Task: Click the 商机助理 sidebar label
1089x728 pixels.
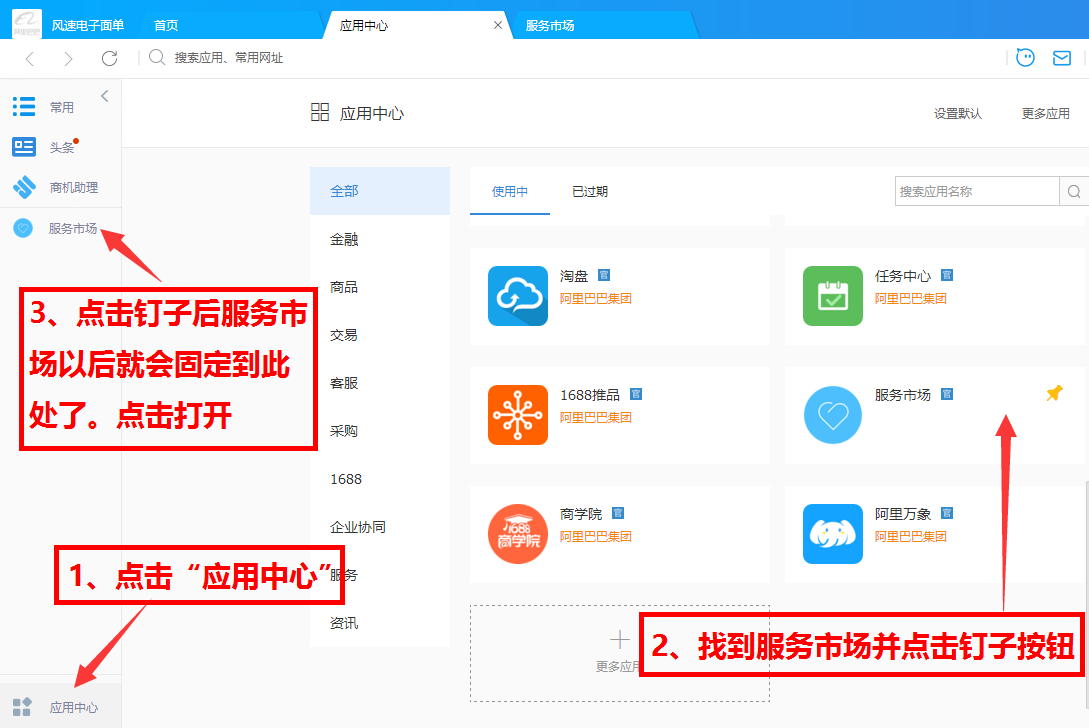Action: (x=74, y=188)
